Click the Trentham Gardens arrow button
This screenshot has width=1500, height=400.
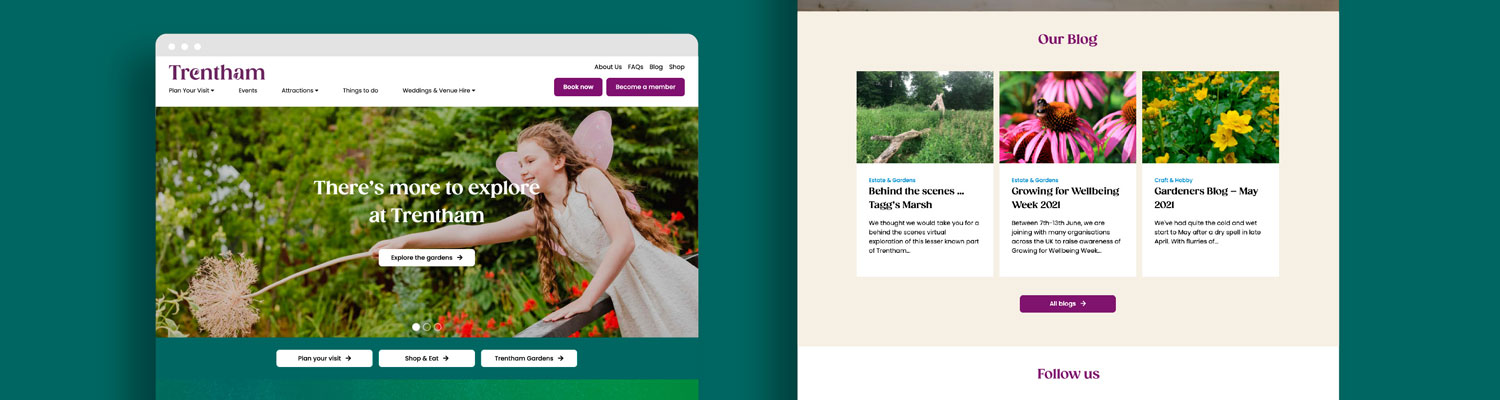click(x=528, y=358)
